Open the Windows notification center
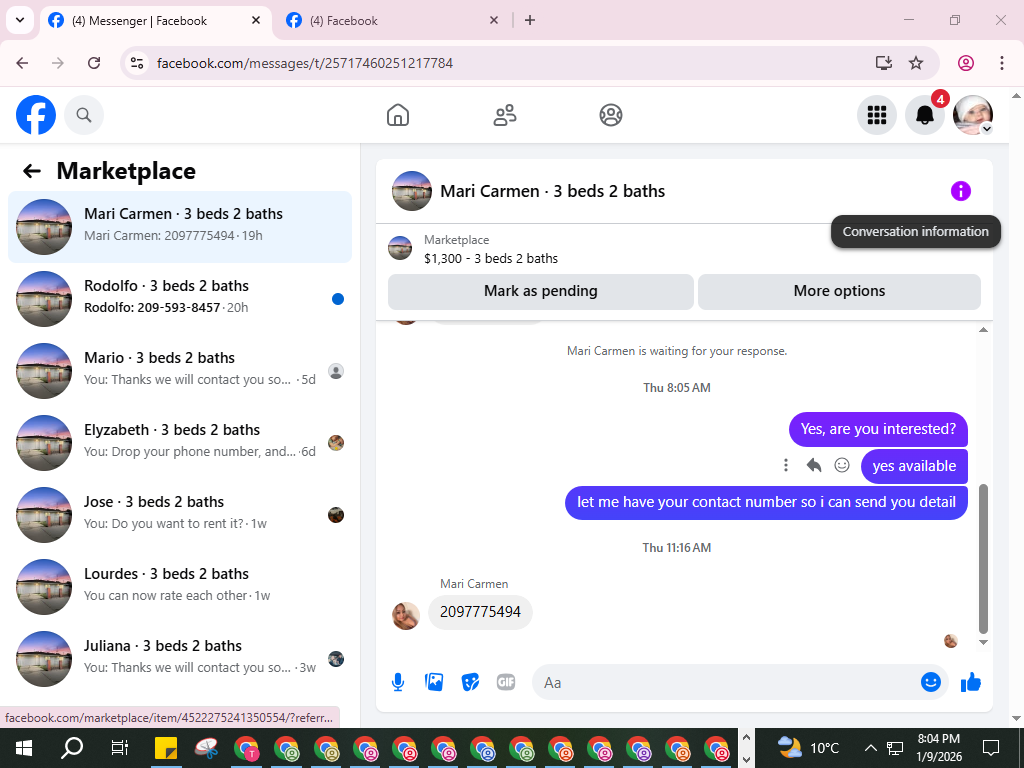Image resolution: width=1024 pixels, height=768 pixels. point(991,748)
